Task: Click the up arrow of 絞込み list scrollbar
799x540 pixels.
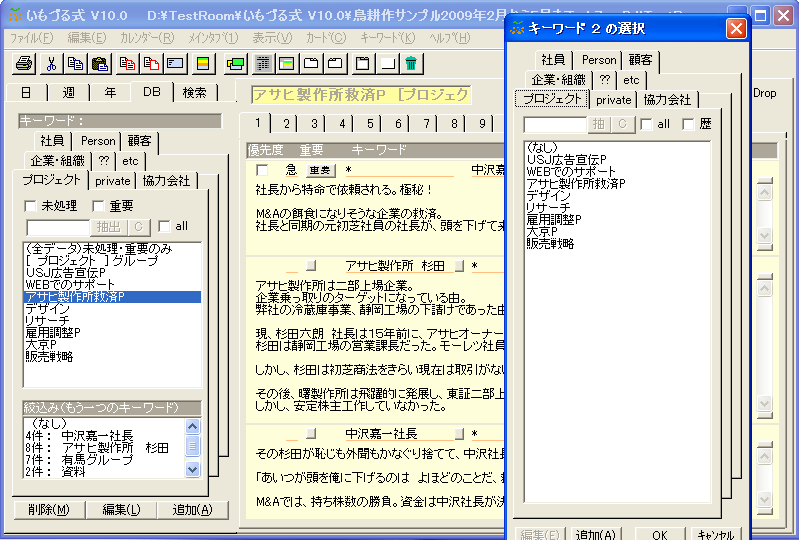Action: tap(193, 426)
